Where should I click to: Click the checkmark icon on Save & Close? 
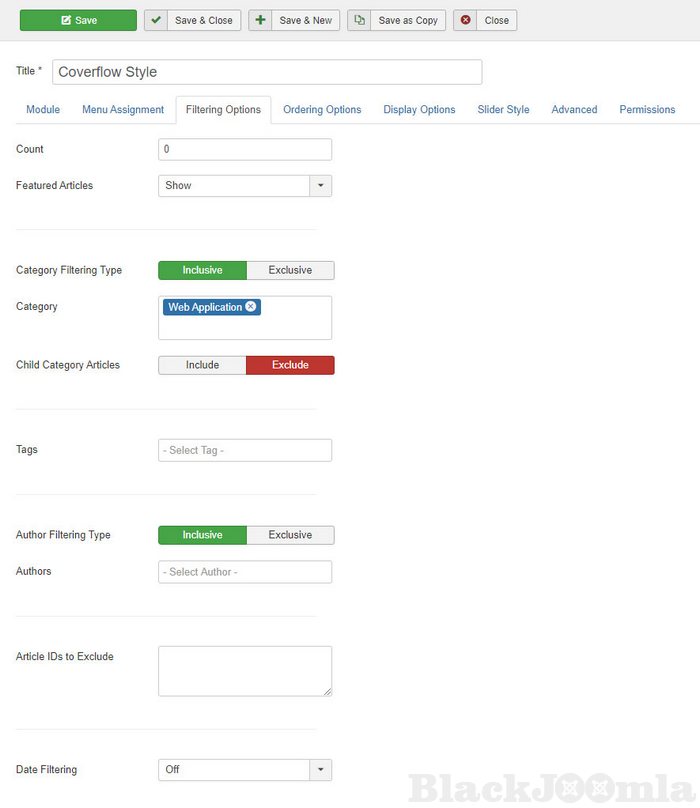[156, 20]
